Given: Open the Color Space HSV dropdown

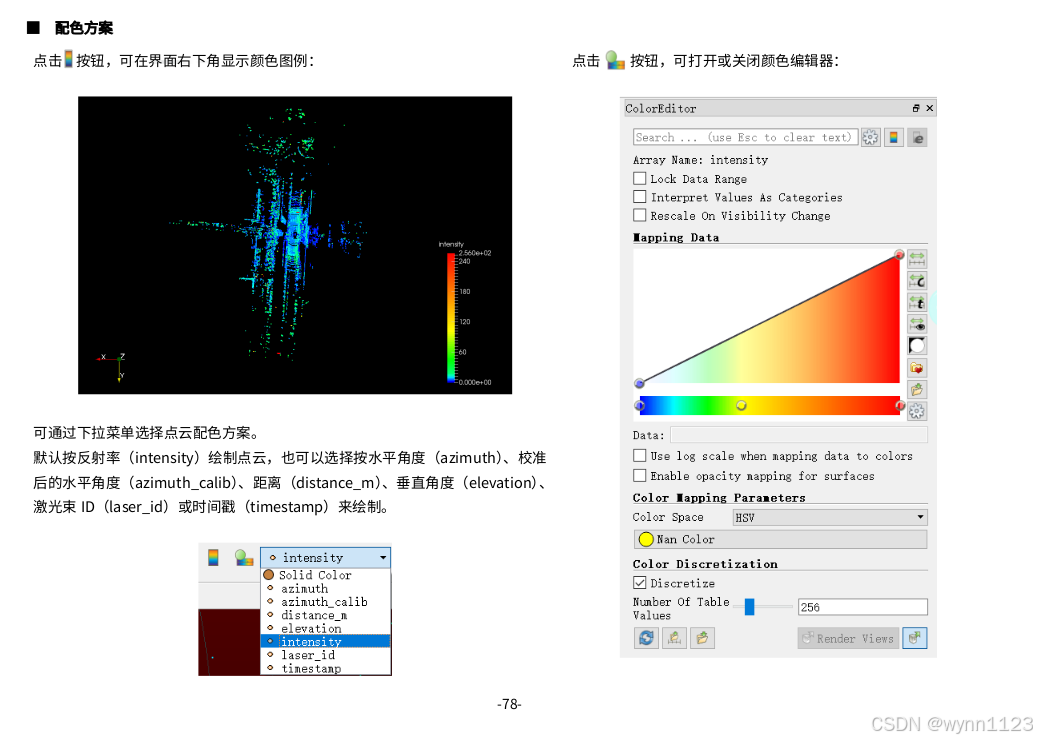Looking at the screenshot, I should point(830,517).
